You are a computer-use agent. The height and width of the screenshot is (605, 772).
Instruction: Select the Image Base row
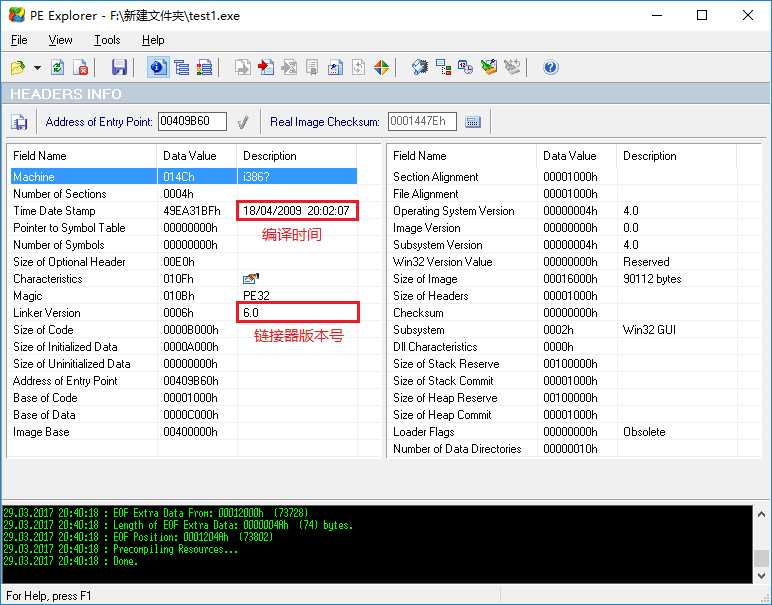[184, 432]
